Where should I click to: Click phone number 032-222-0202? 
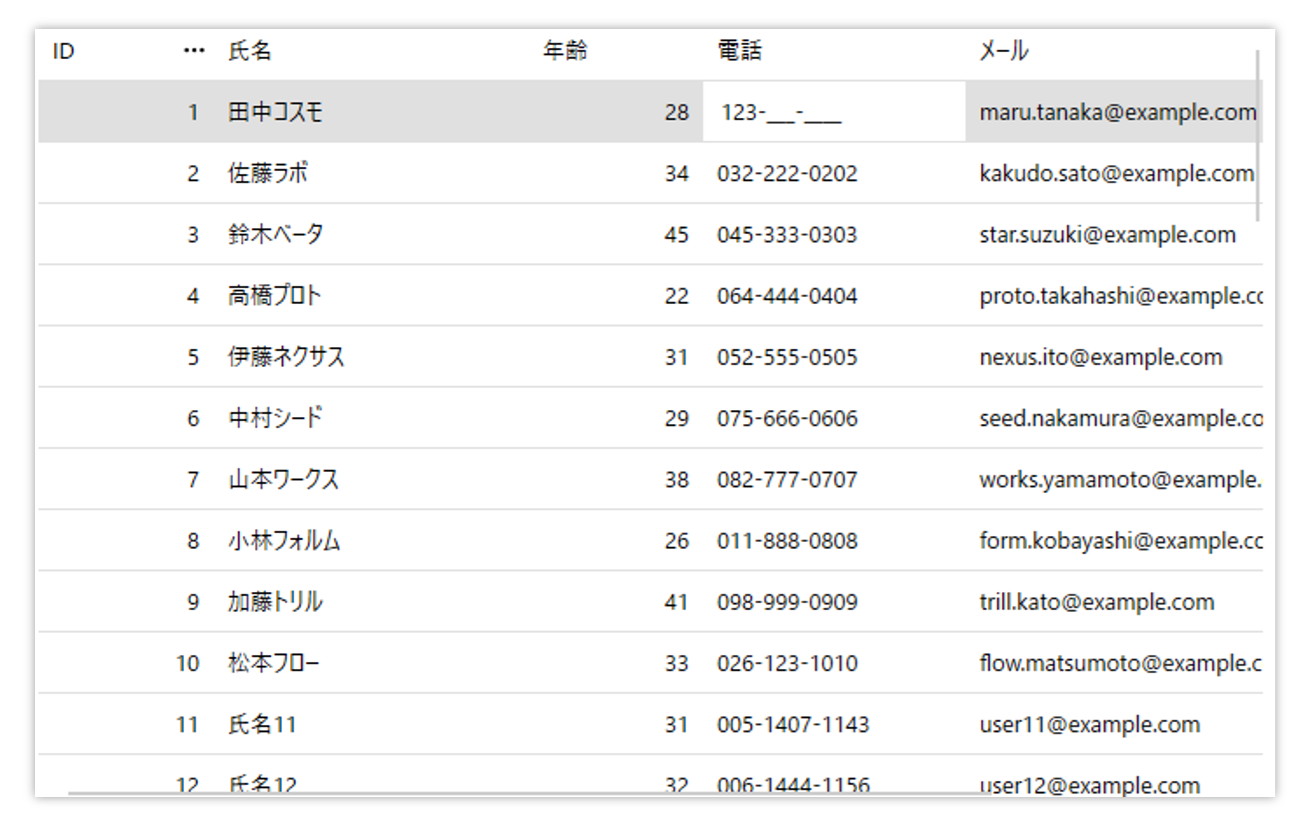click(x=787, y=173)
